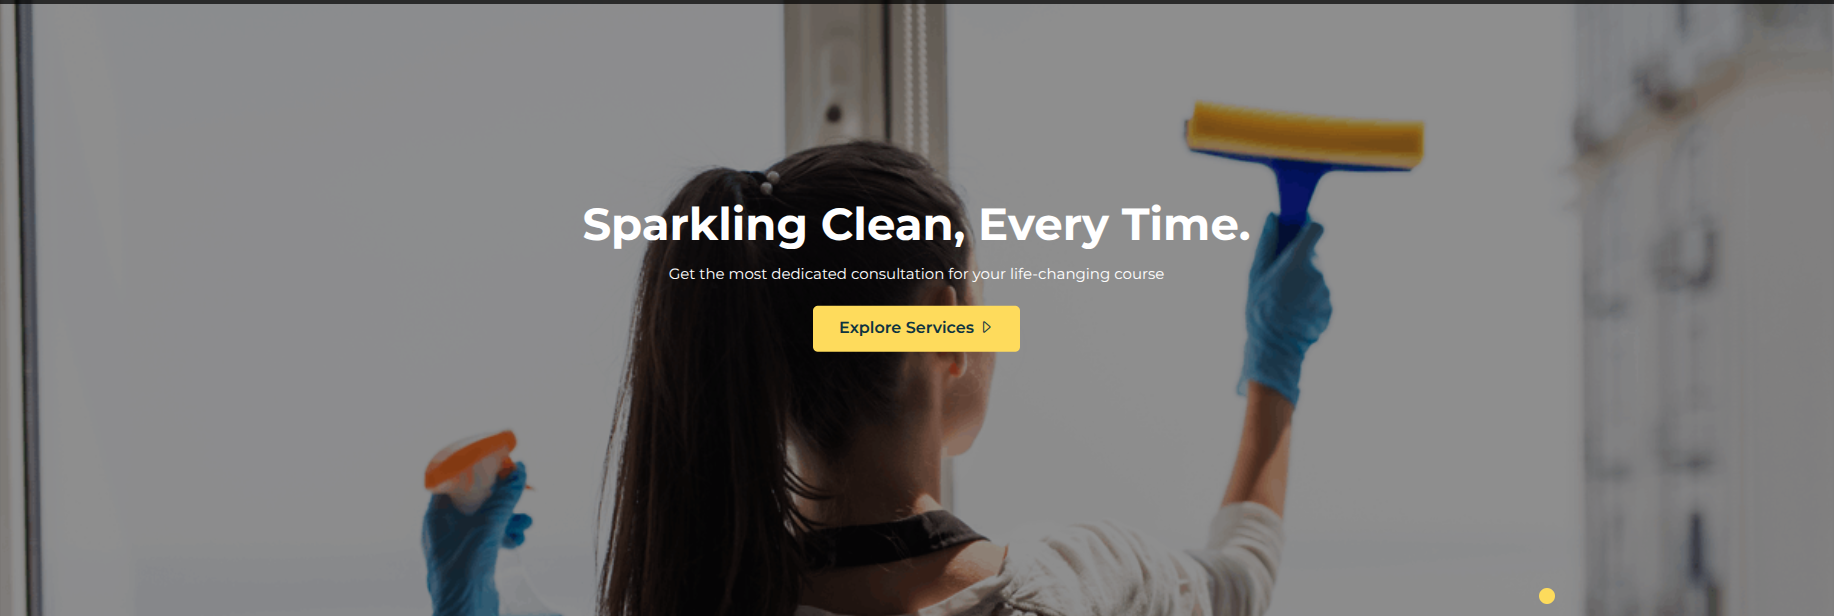Click the arrow icon inside Explore Services
1834x616 pixels.
pyautogui.click(x=987, y=327)
